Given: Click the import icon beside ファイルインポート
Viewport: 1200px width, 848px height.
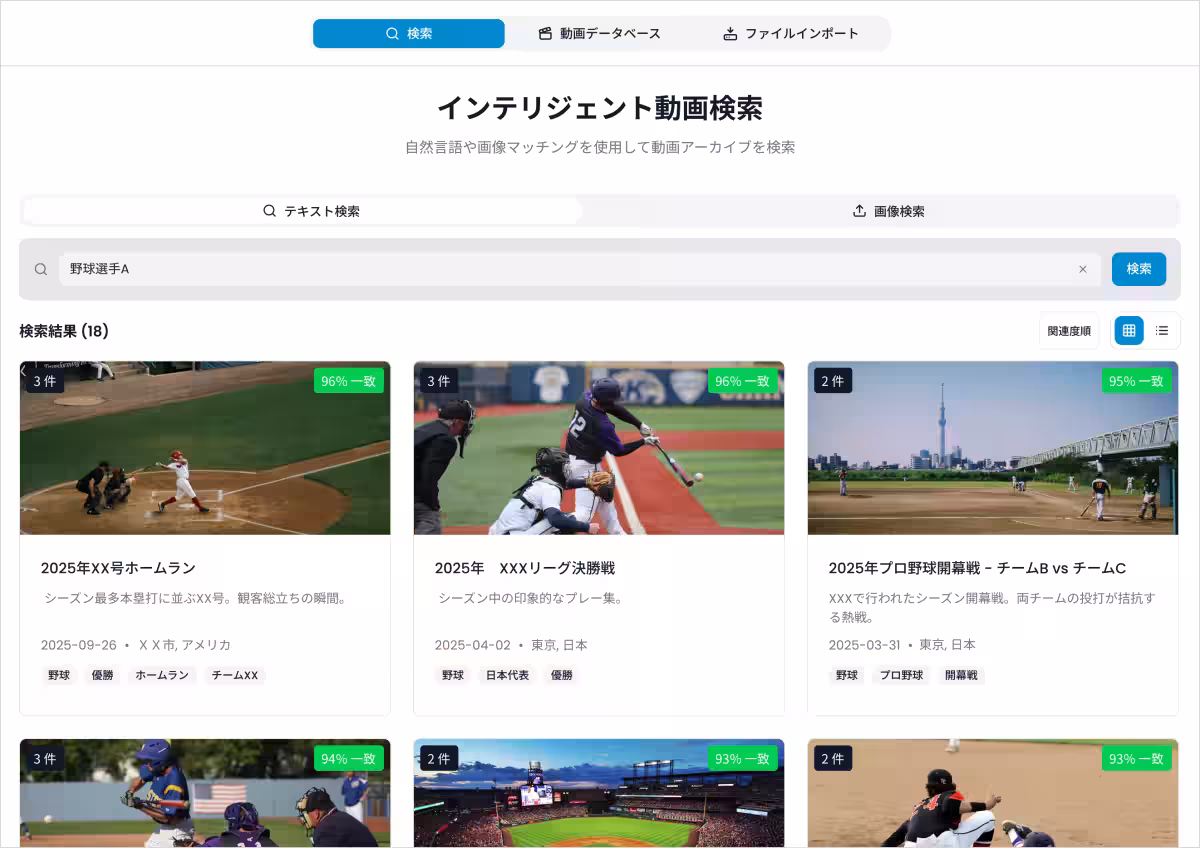Looking at the screenshot, I should pyautogui.click(x=729, y=33).
